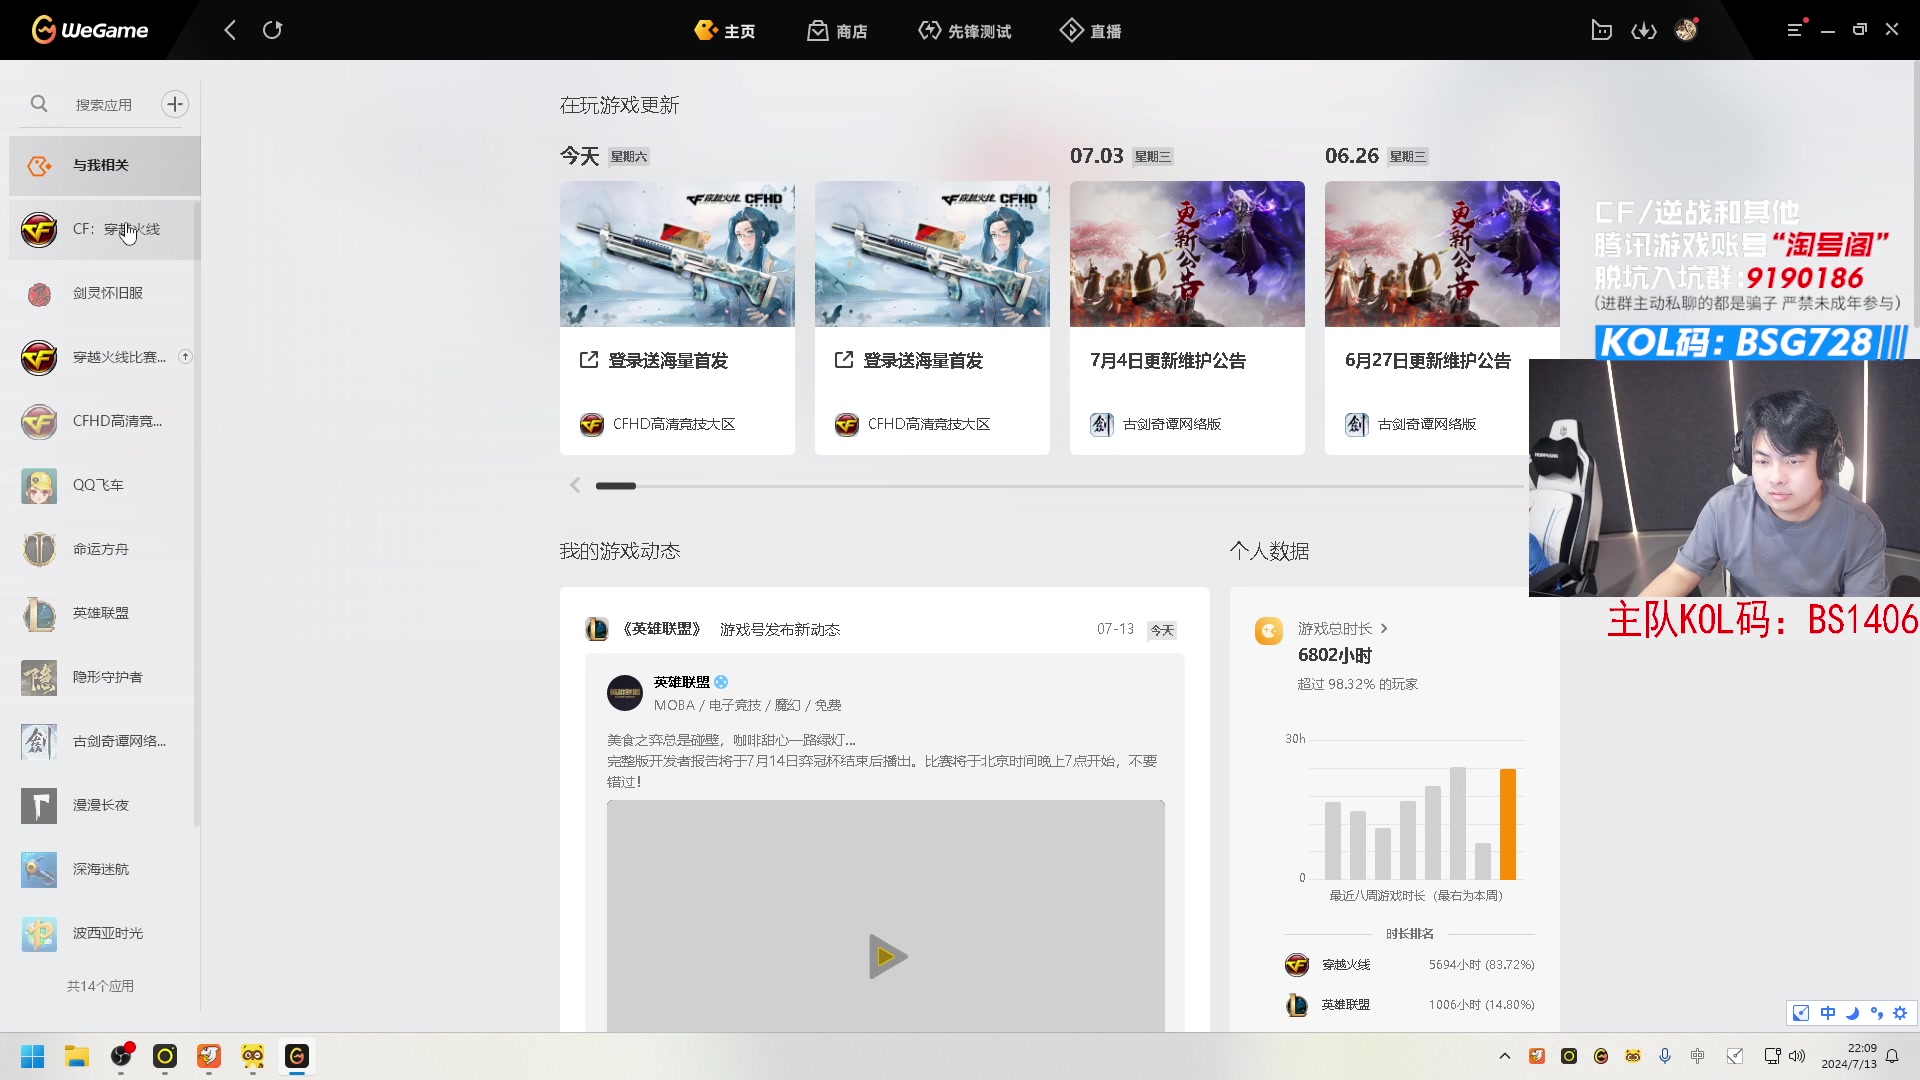Open 穿越火线 row in 时长排名

pyautogui.click(x=1410, y=965)
